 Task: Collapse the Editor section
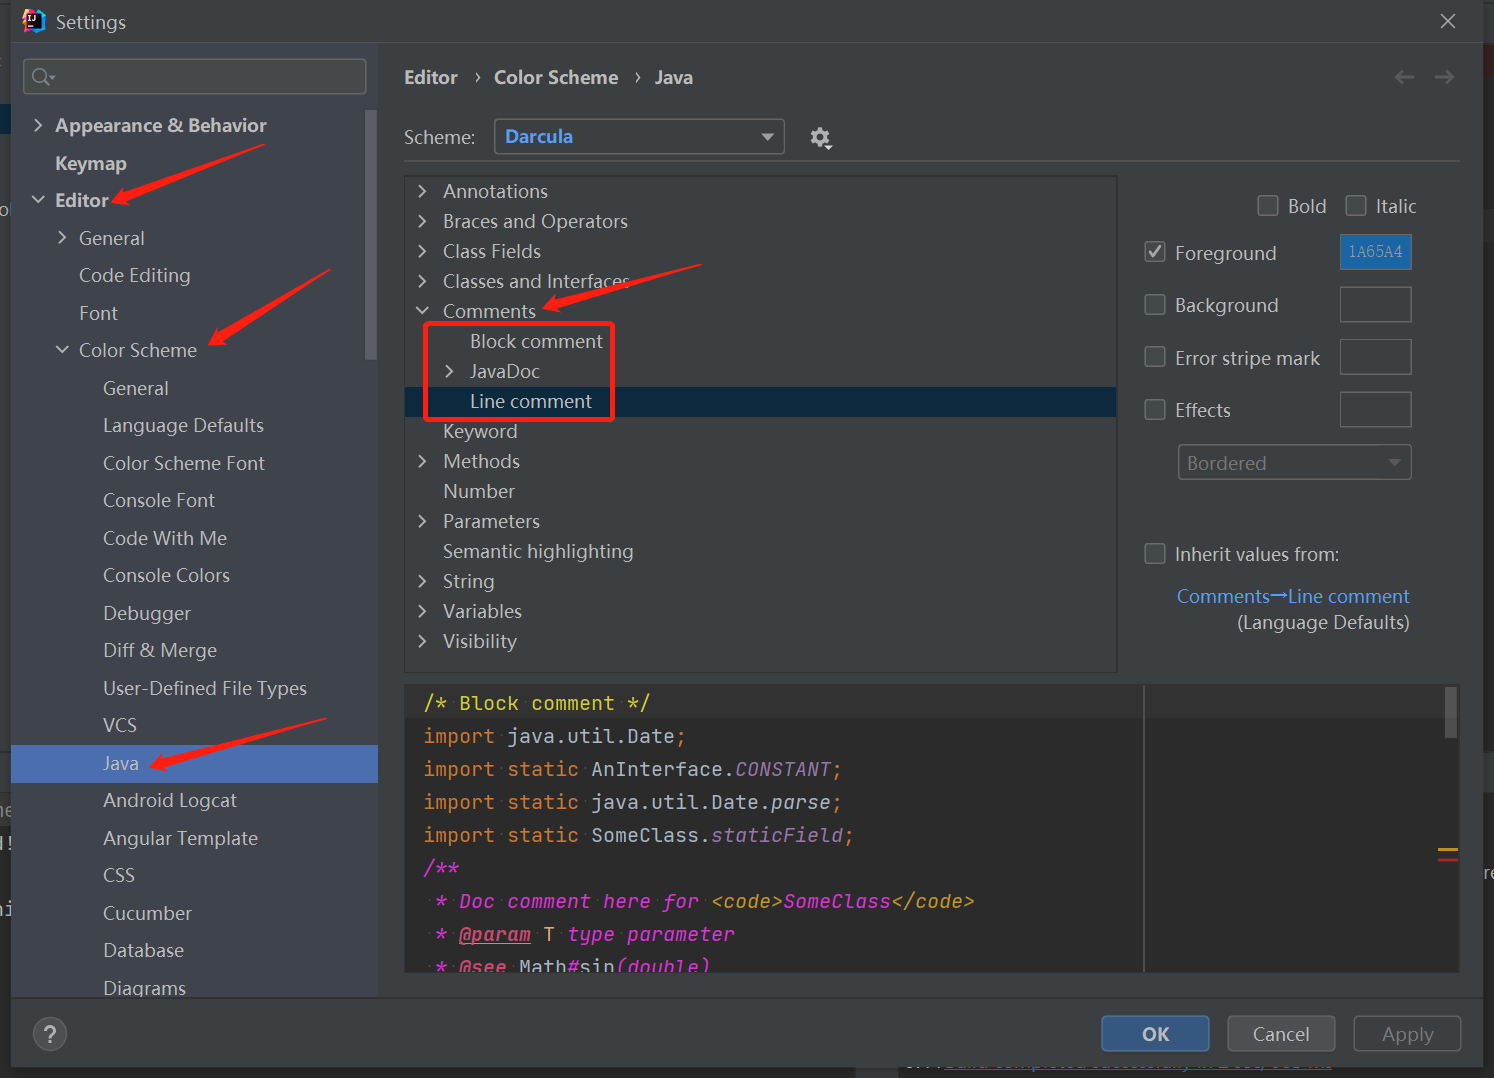point(38,200)
